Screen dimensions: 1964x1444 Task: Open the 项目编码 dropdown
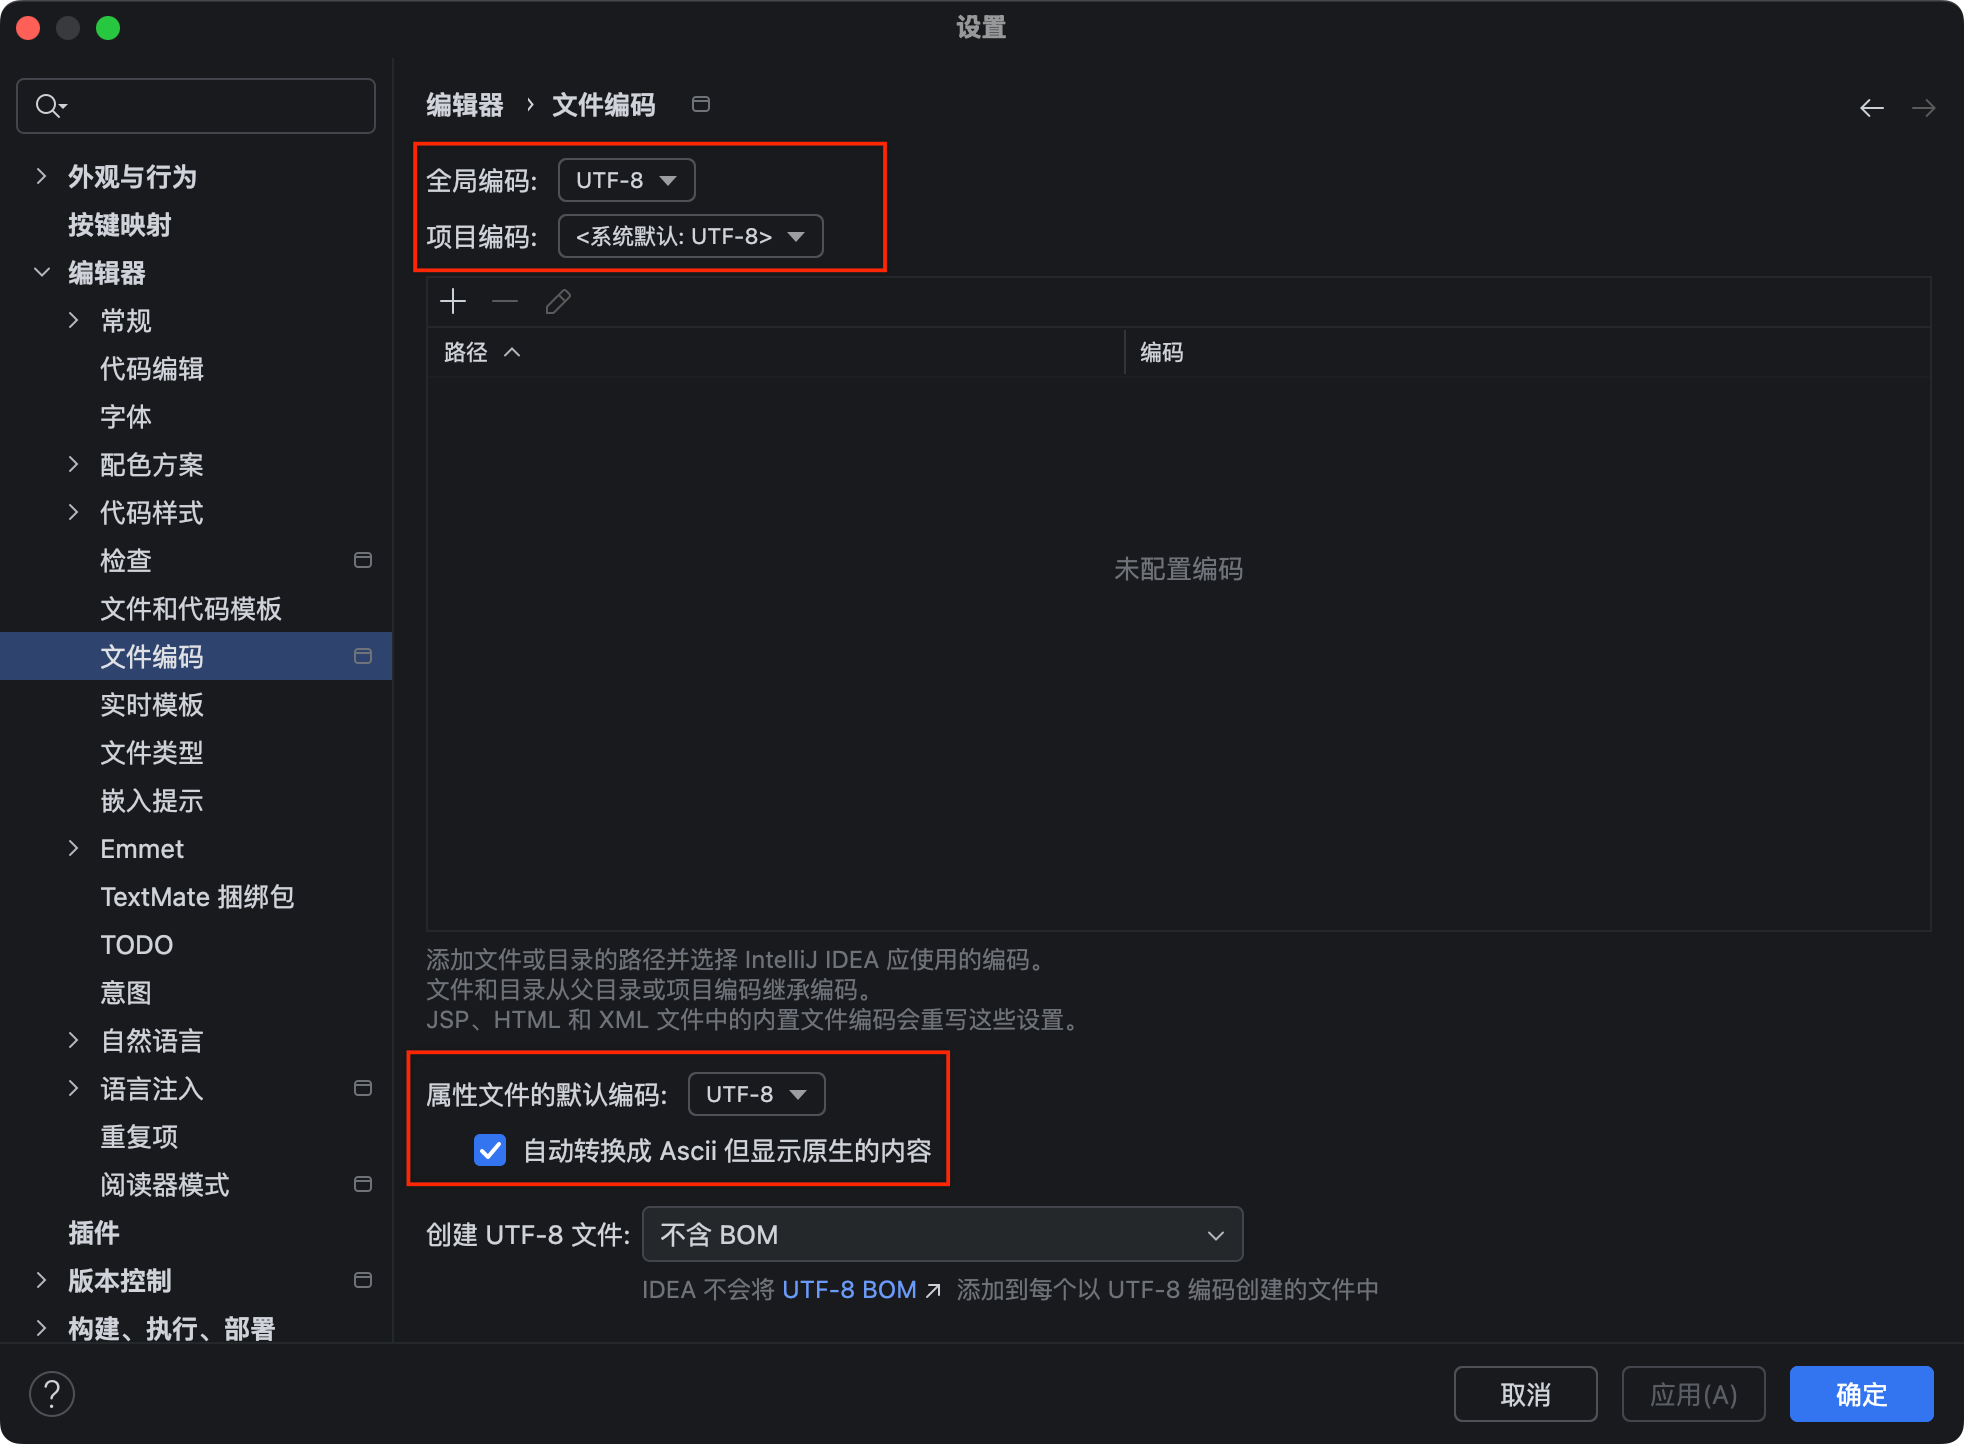coord(689,236)
